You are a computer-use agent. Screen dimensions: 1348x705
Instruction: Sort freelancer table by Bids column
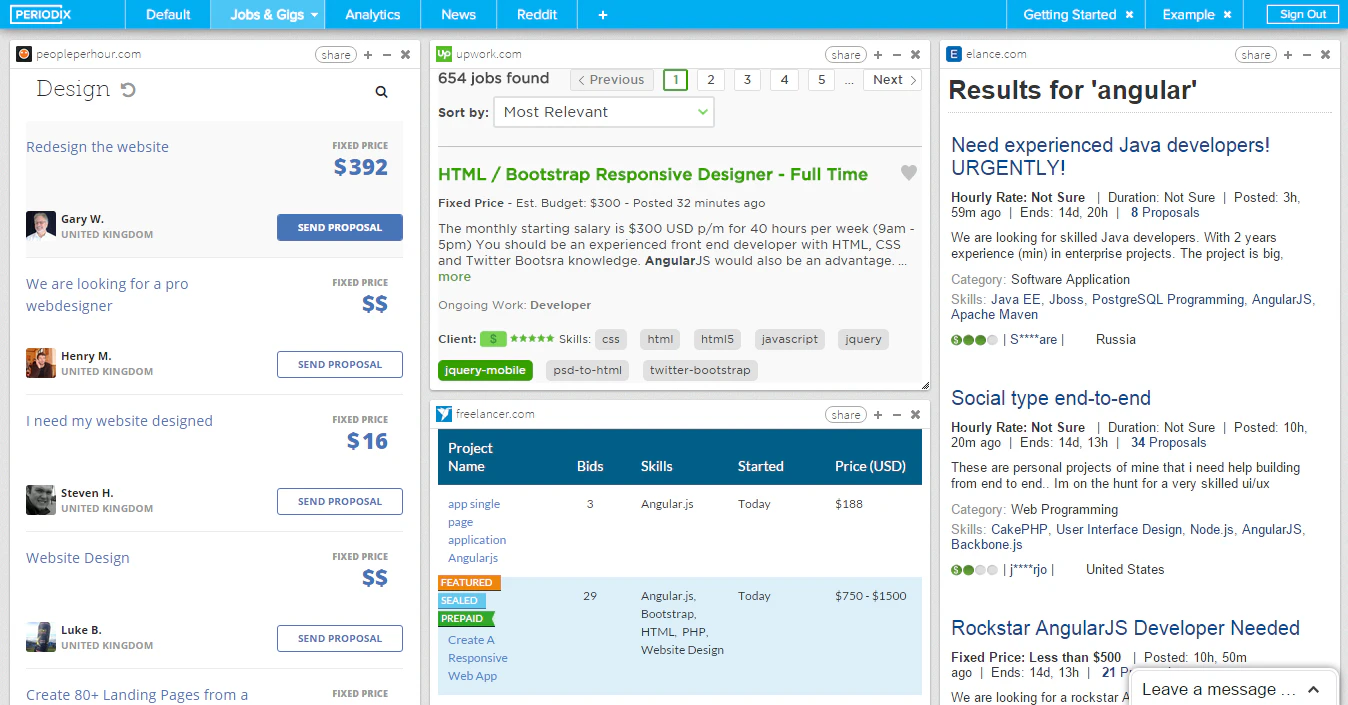pos(590,466)
